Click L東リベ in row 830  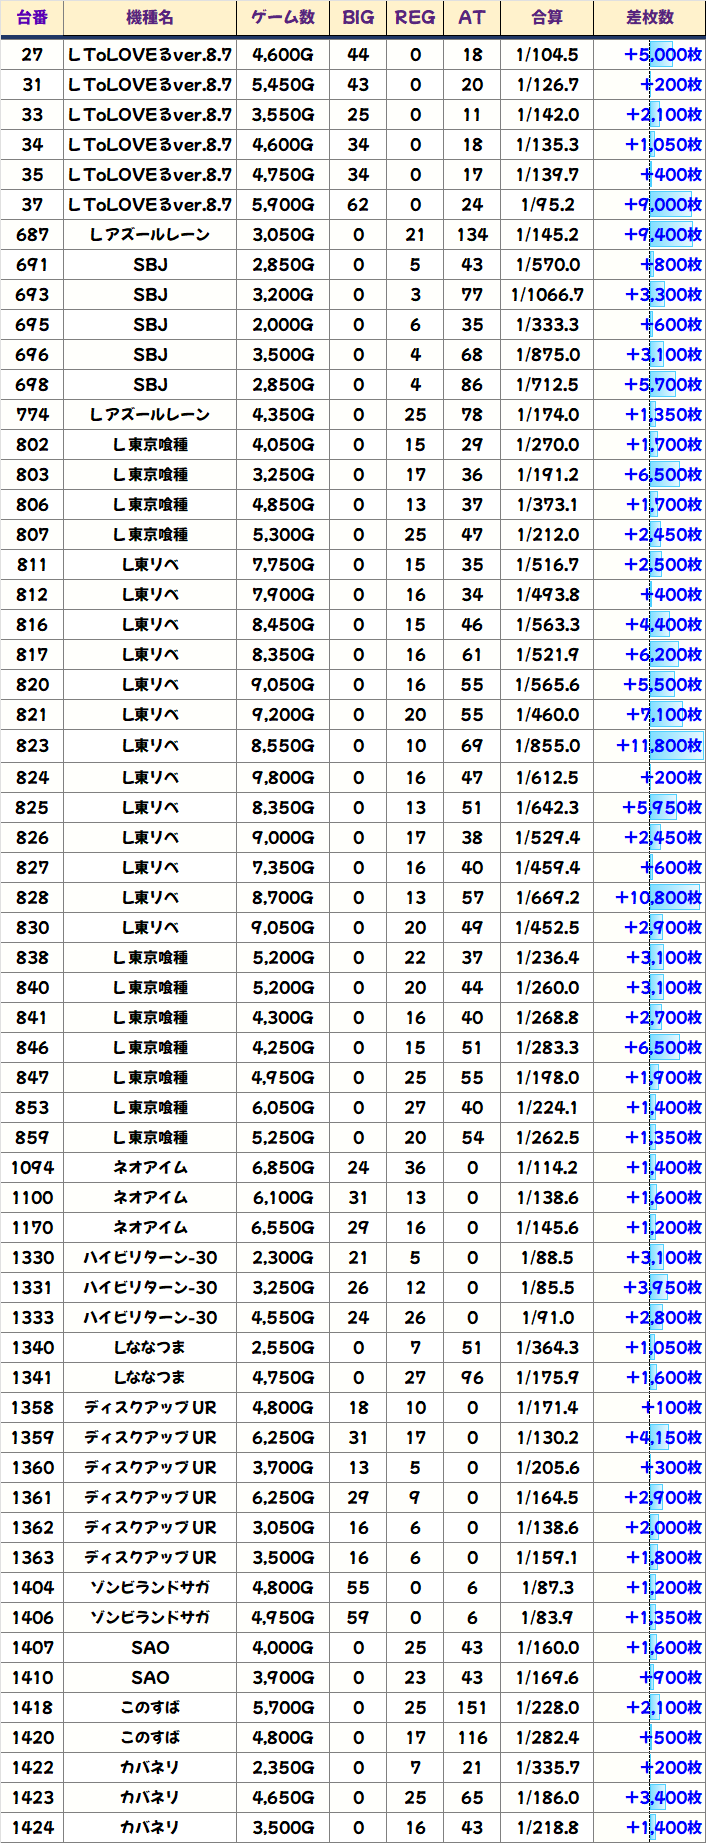point(150,927)
